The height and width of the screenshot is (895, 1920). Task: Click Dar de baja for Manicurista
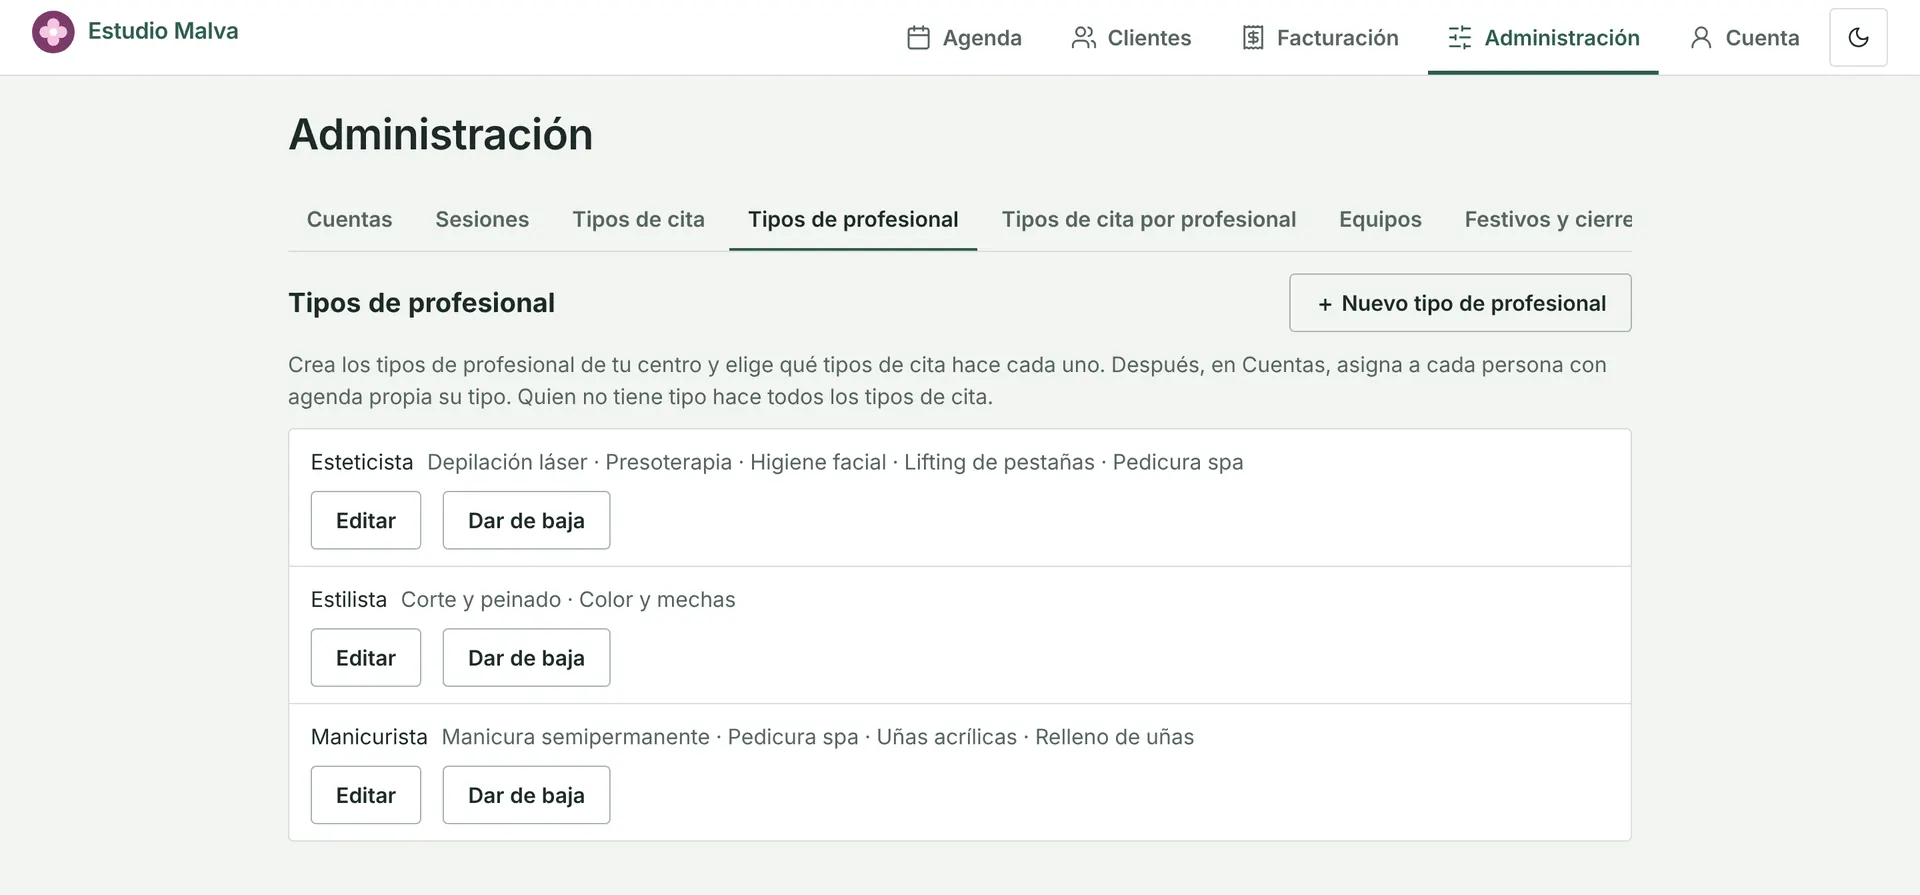pos(526,795)
